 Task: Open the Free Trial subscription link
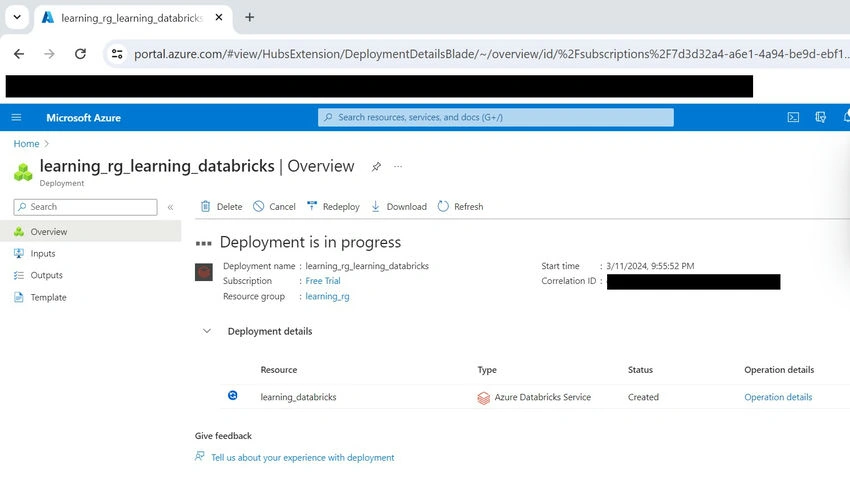point(323,281)
